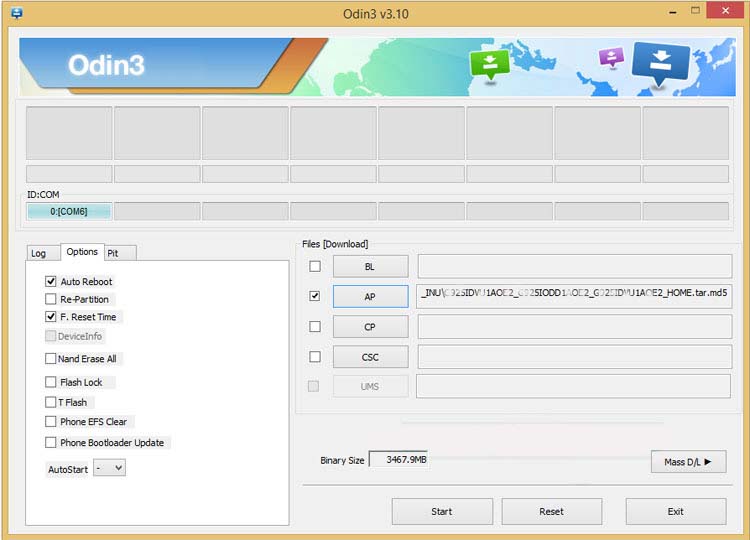
Task: Switch to the Log tab
Action: 43,253
